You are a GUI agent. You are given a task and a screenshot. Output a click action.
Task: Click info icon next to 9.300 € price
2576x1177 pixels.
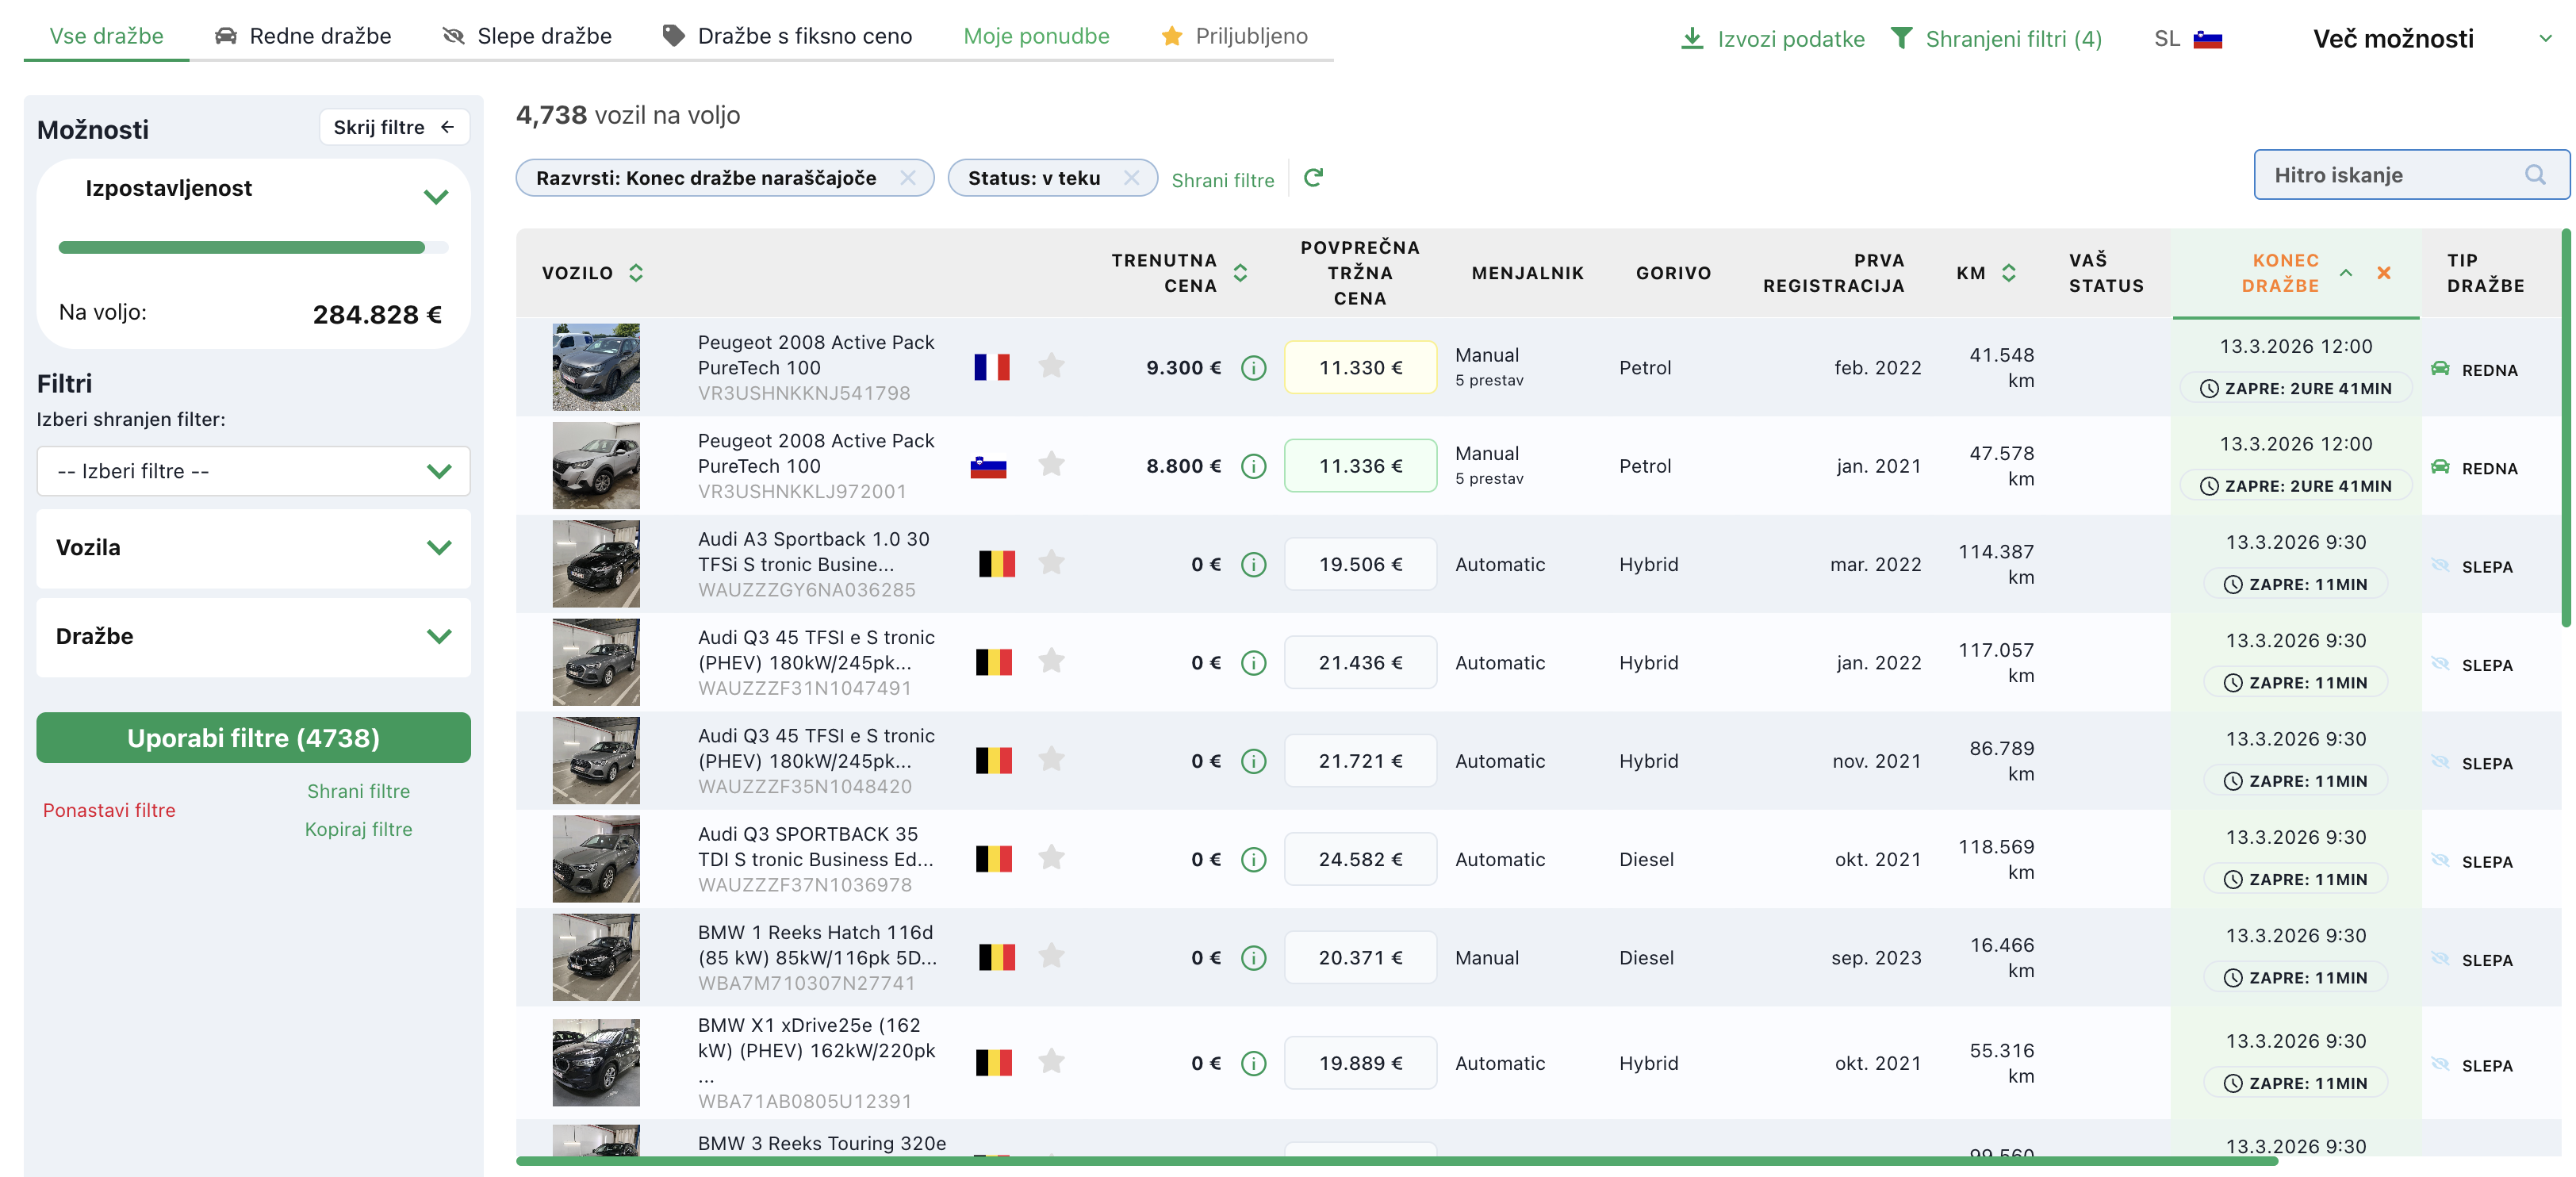[x=1253, y=368]
